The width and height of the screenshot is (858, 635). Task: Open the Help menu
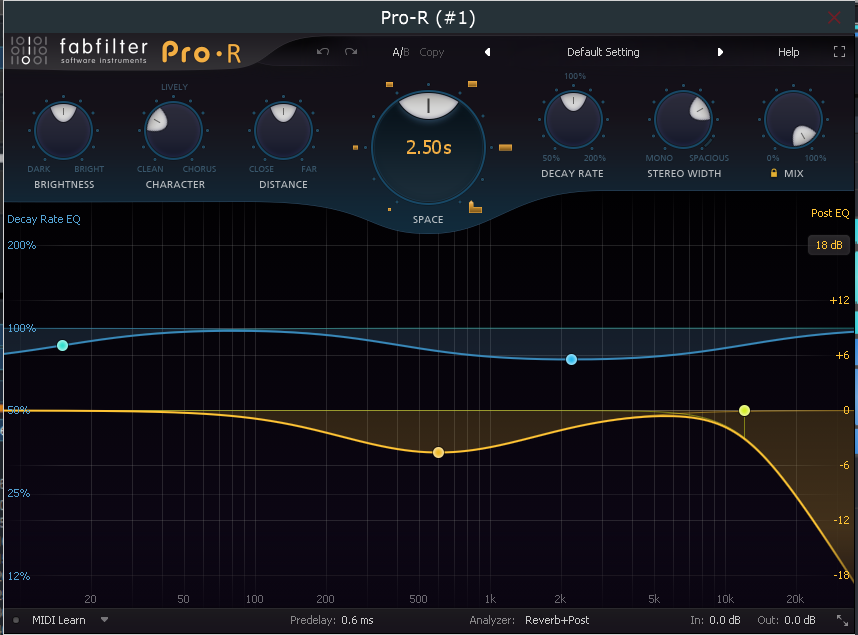tap(789, 52)
